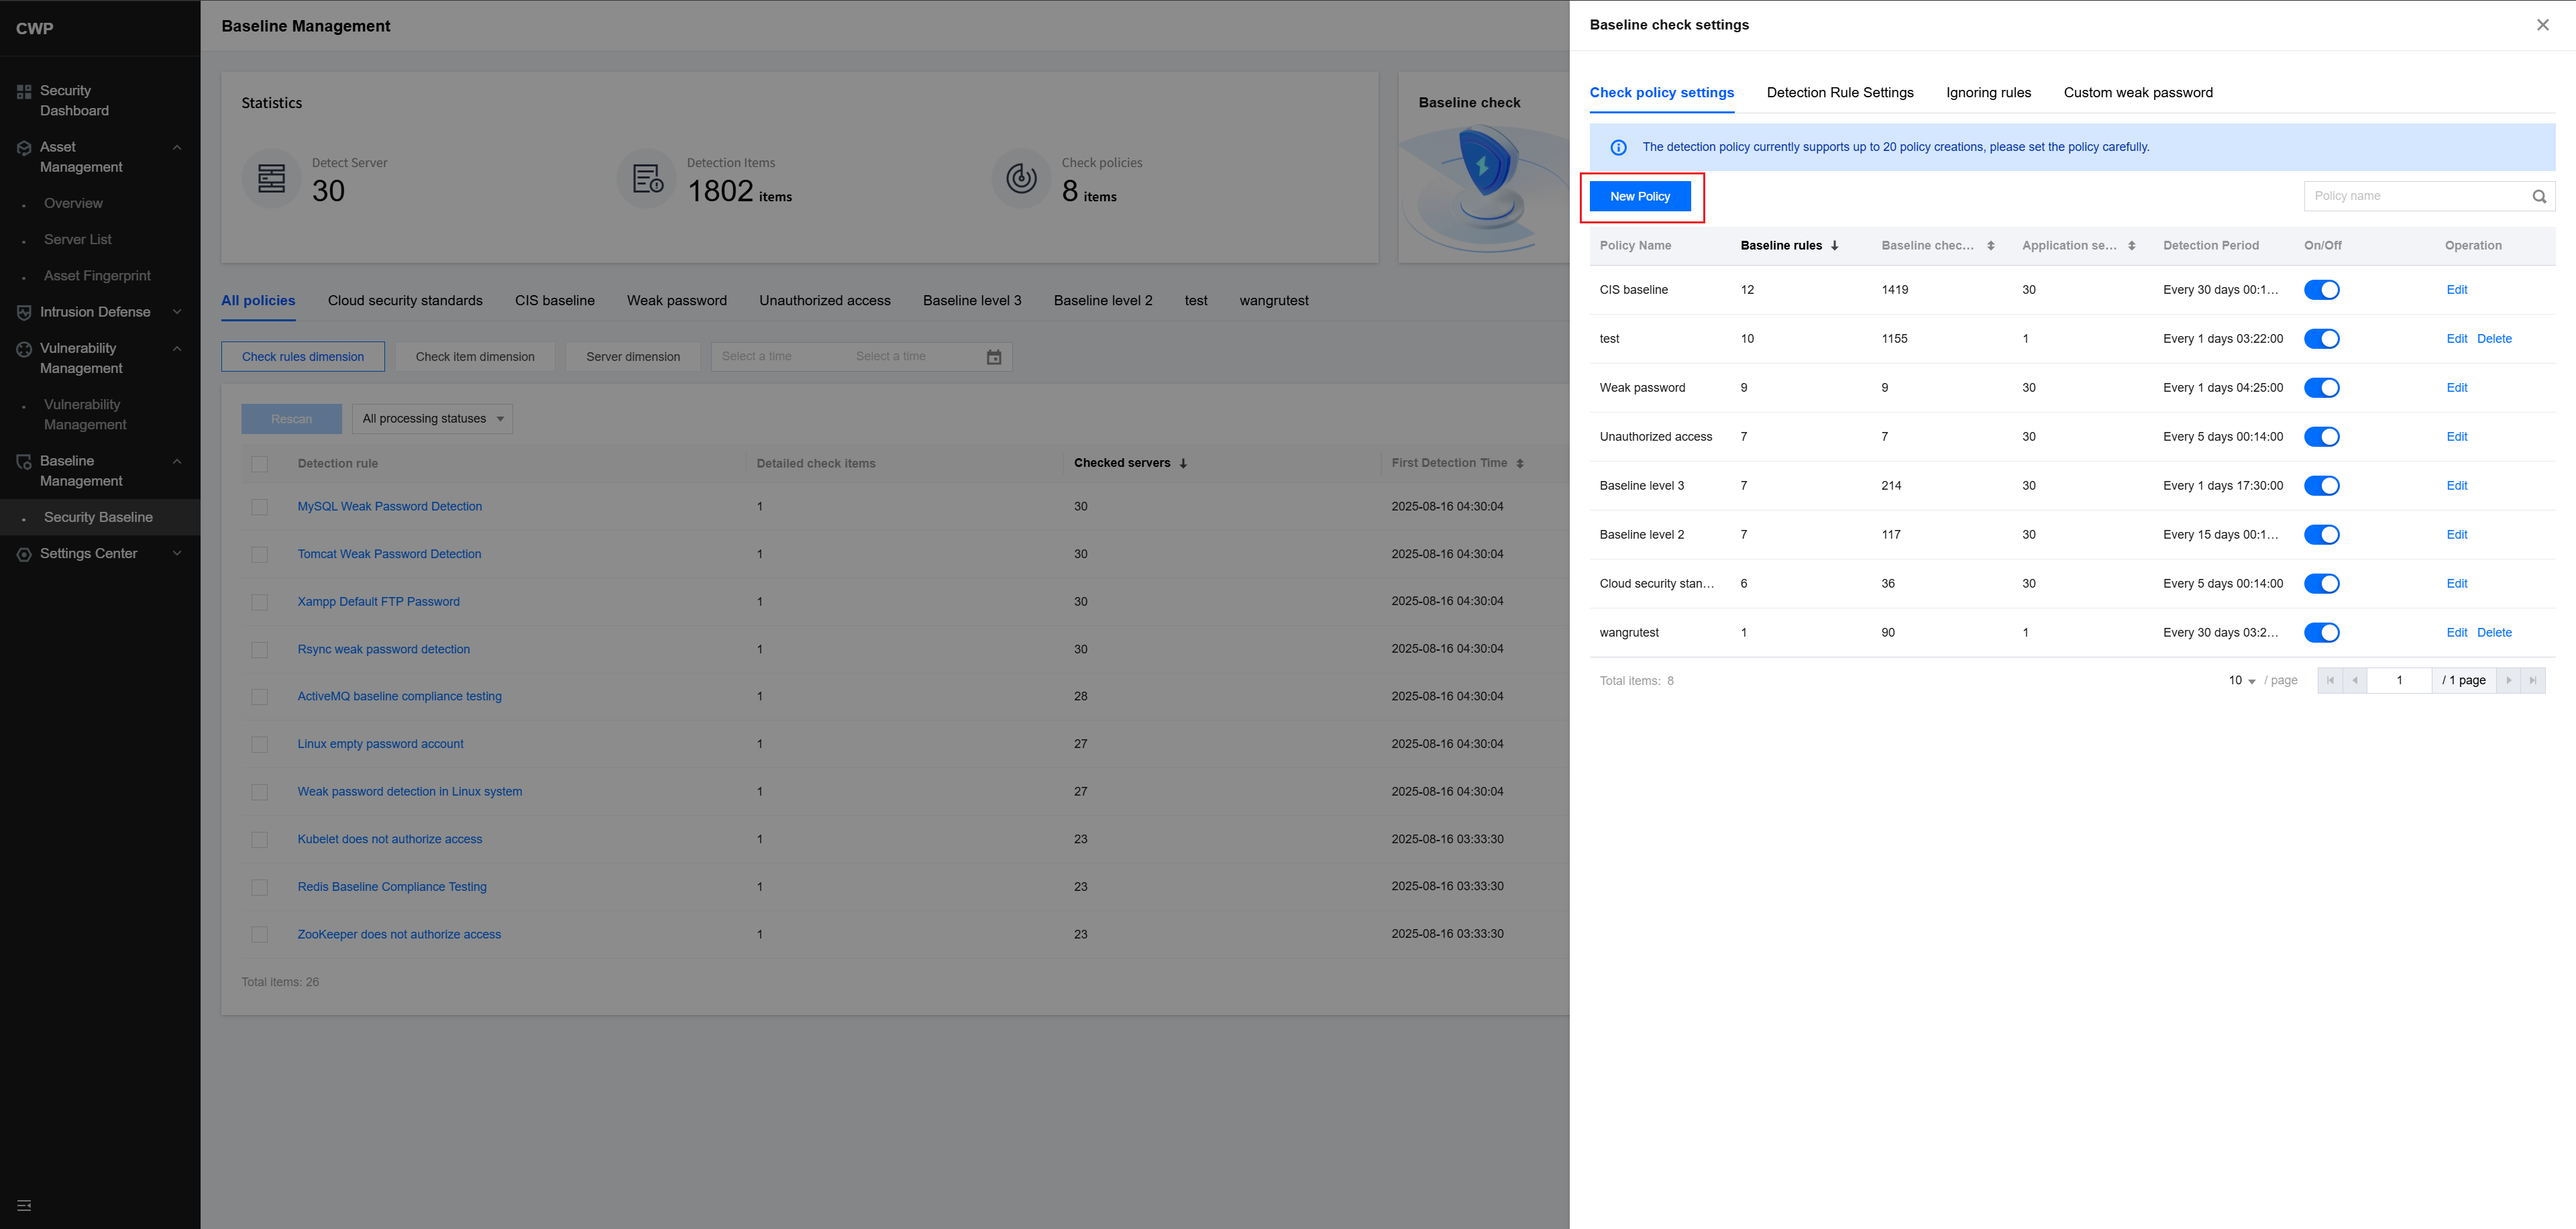Go to last page of policies
This screenshot has height=1229, width=2576.
(2533, 681)
